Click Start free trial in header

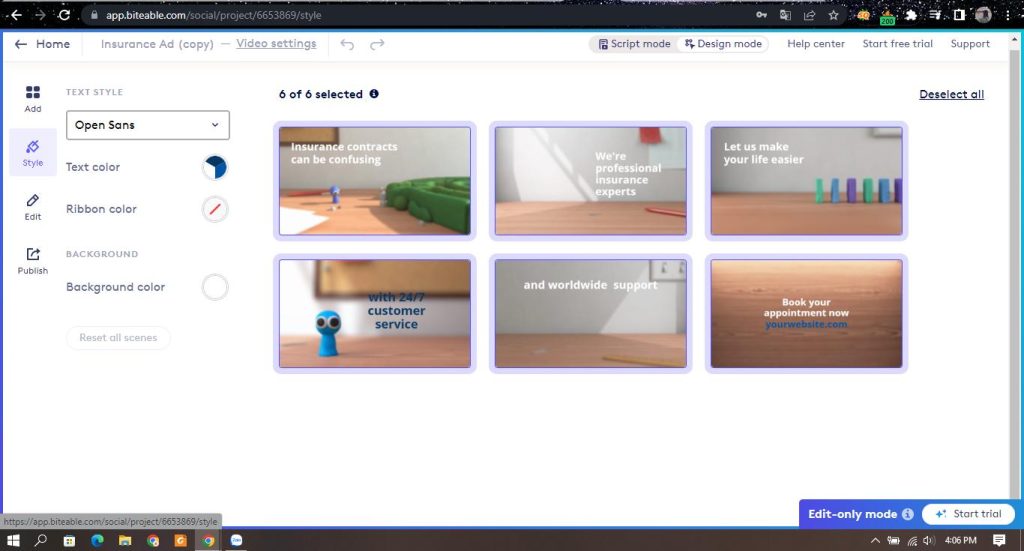coord(897,44)
